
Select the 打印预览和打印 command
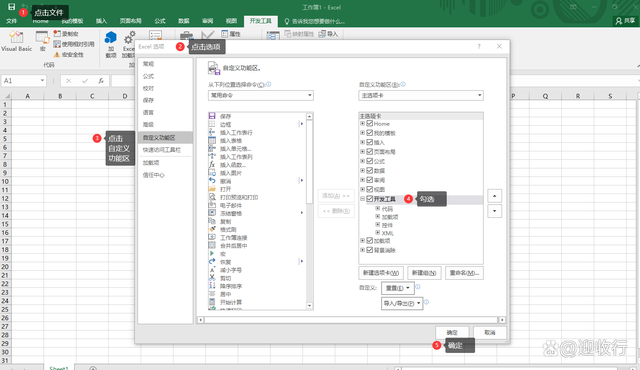click(233, 197)
